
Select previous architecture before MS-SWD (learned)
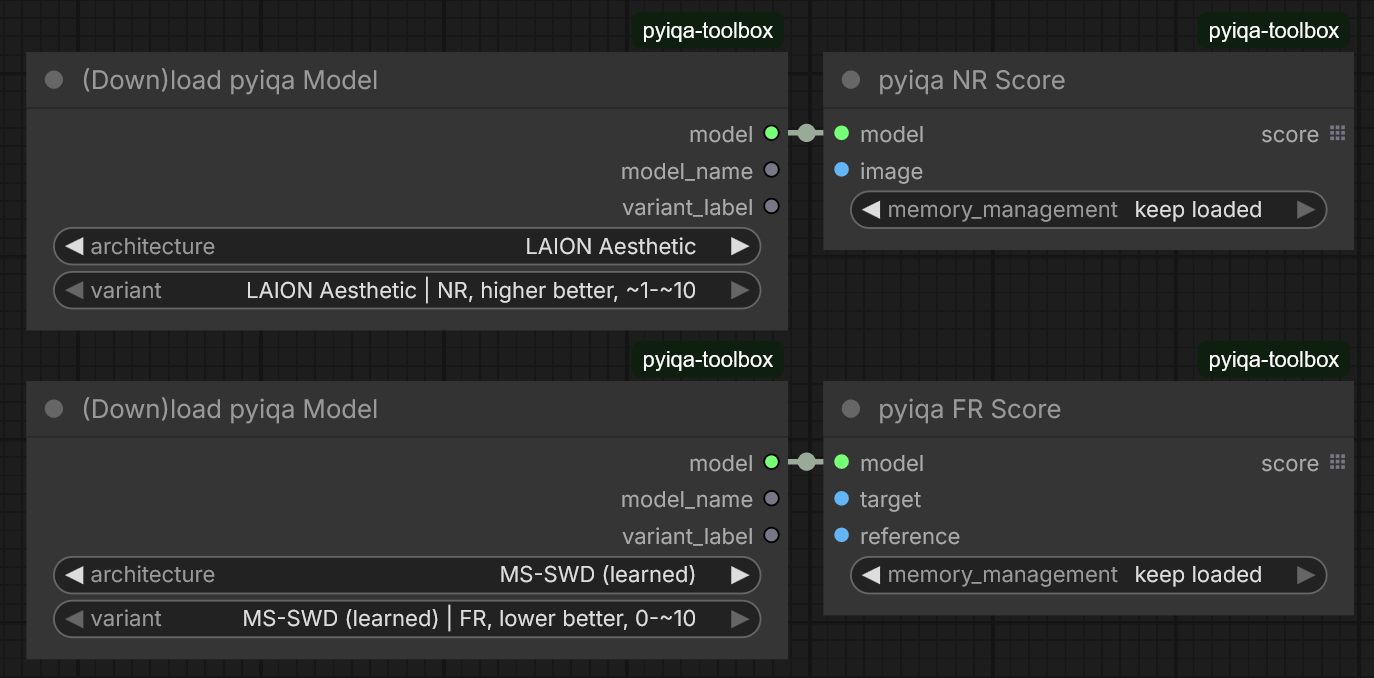point(74,574)
